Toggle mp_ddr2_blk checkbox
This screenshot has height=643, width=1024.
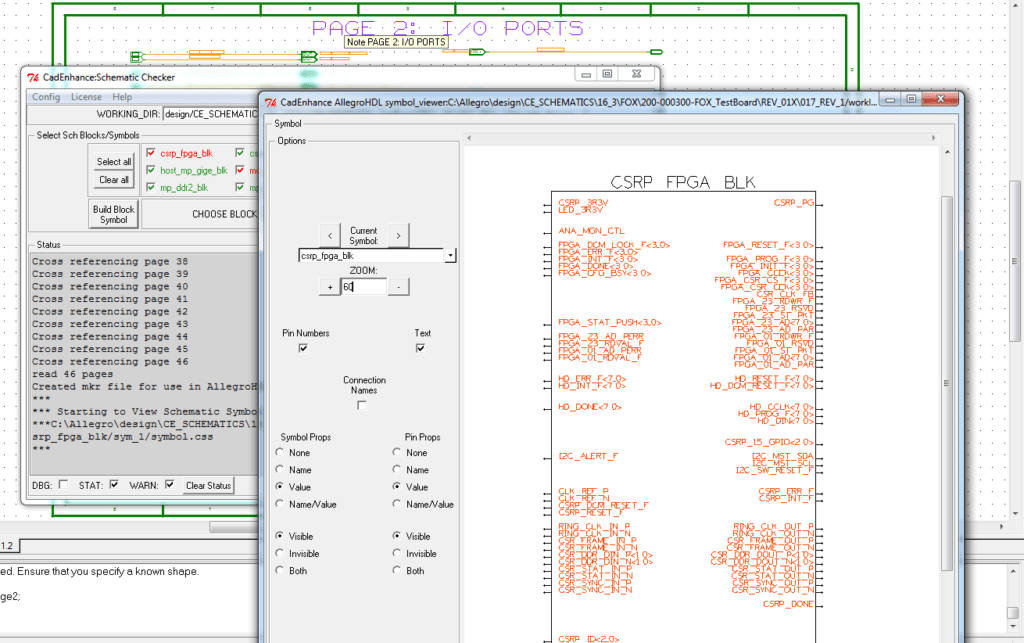(x=151, y=187)
